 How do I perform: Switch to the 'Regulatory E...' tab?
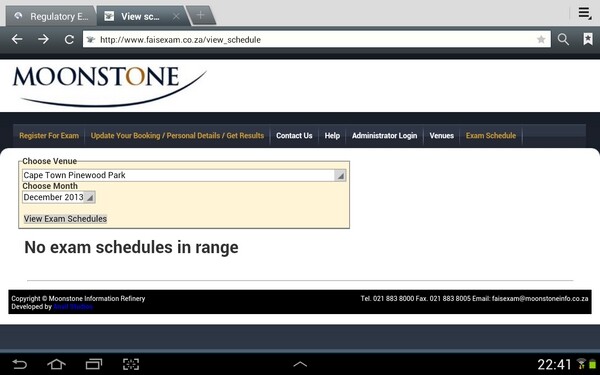pos(51,16)
